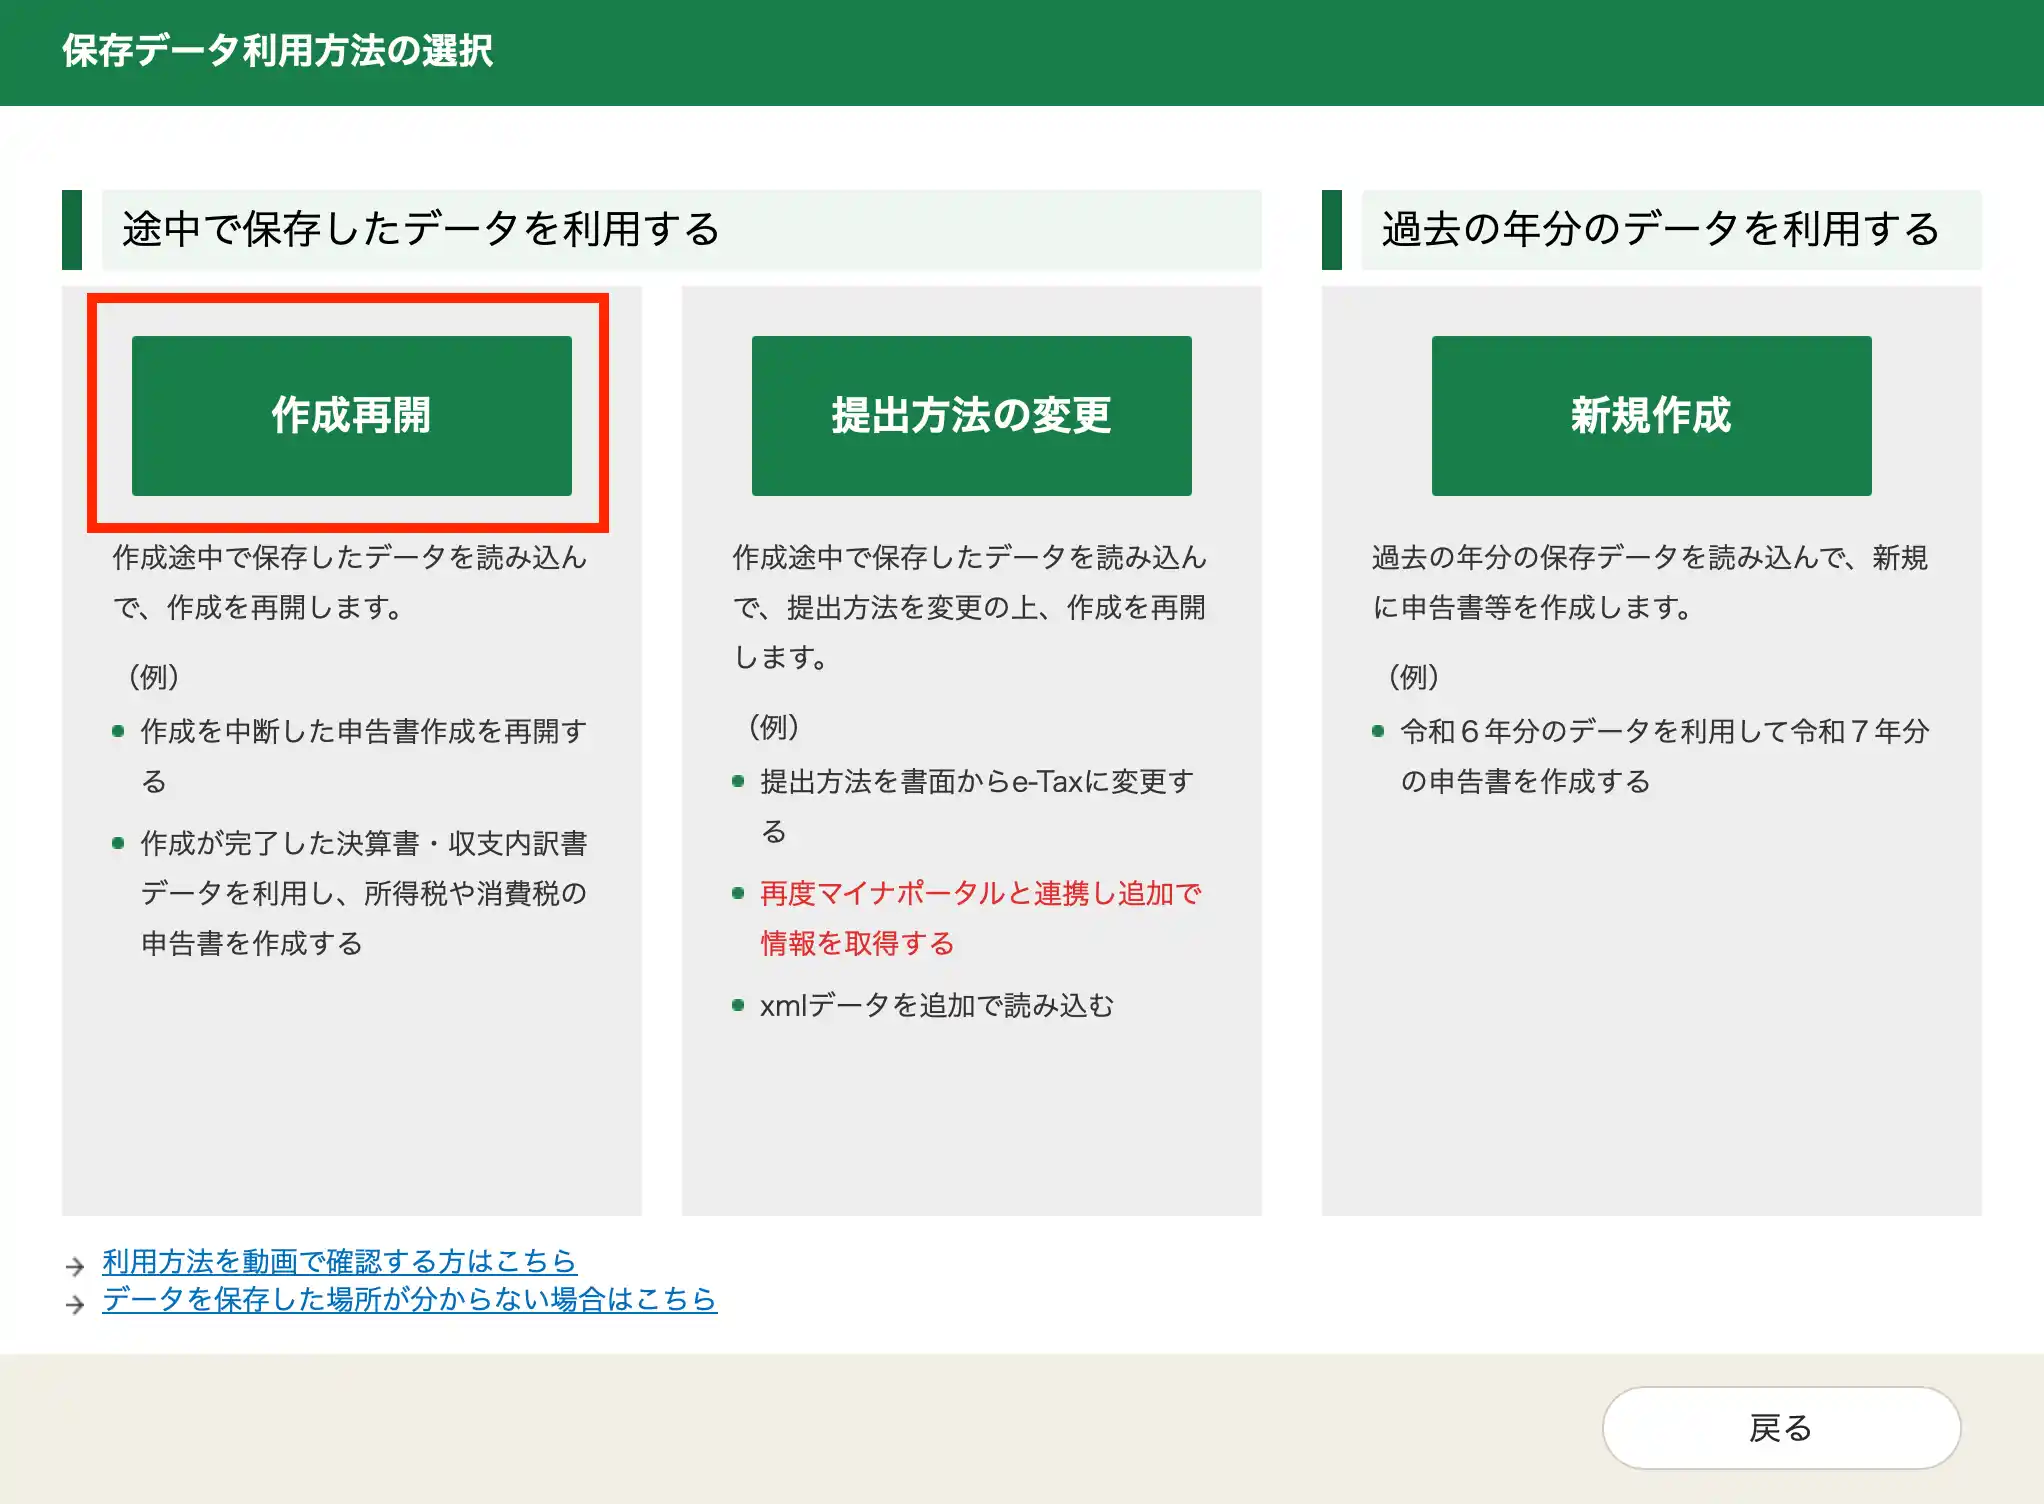This screenshot has height=1504, width=2044.
Task: Click the 作成再開 button
Action: (351, 415)
